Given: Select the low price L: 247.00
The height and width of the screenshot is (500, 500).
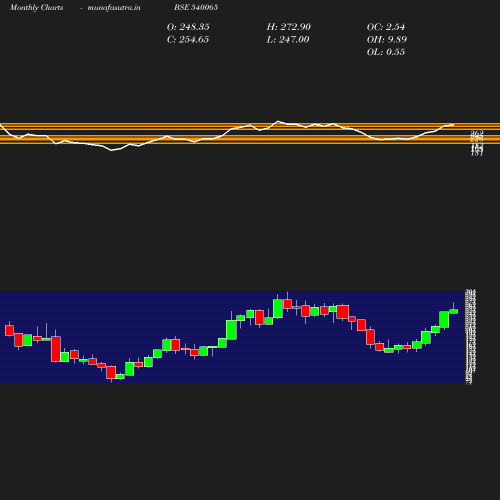Looking at the screenshot, I should pos(288,40).
